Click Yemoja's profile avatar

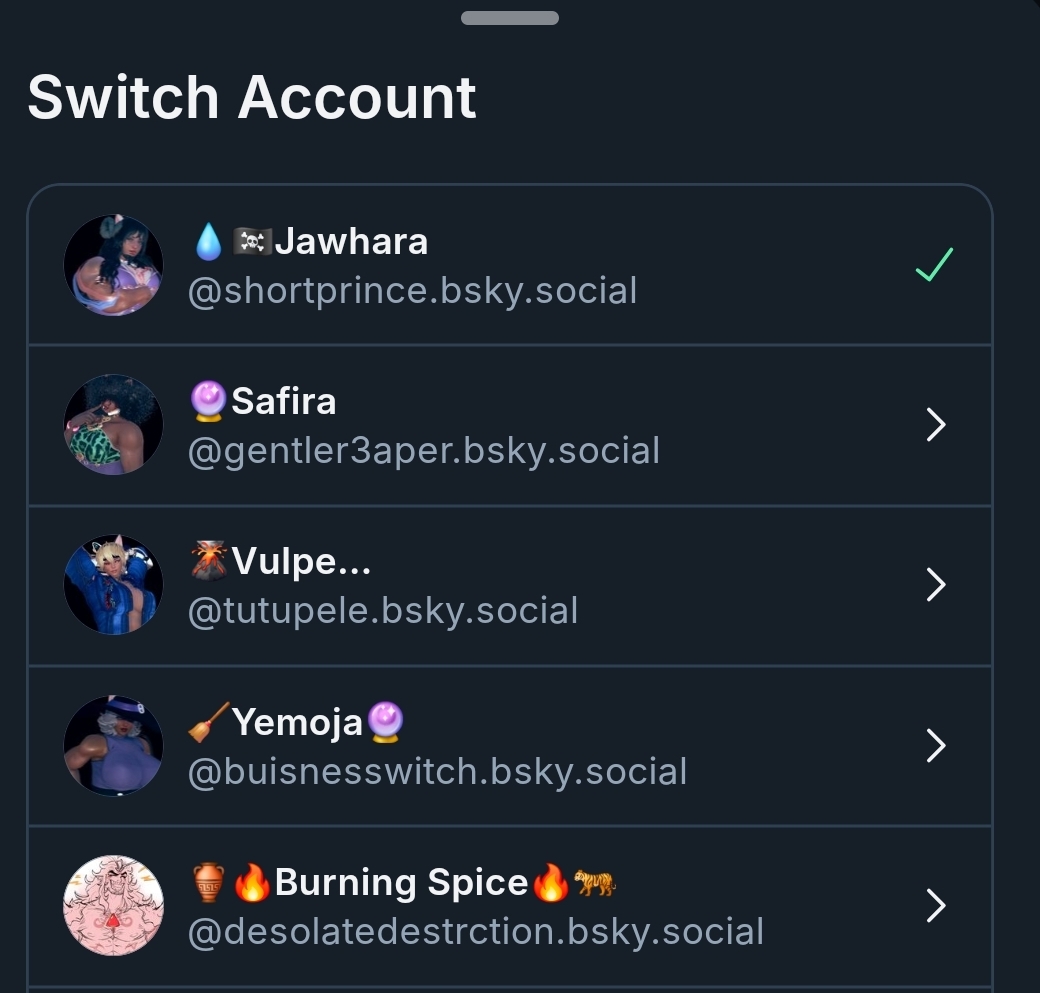click(113, 745)
